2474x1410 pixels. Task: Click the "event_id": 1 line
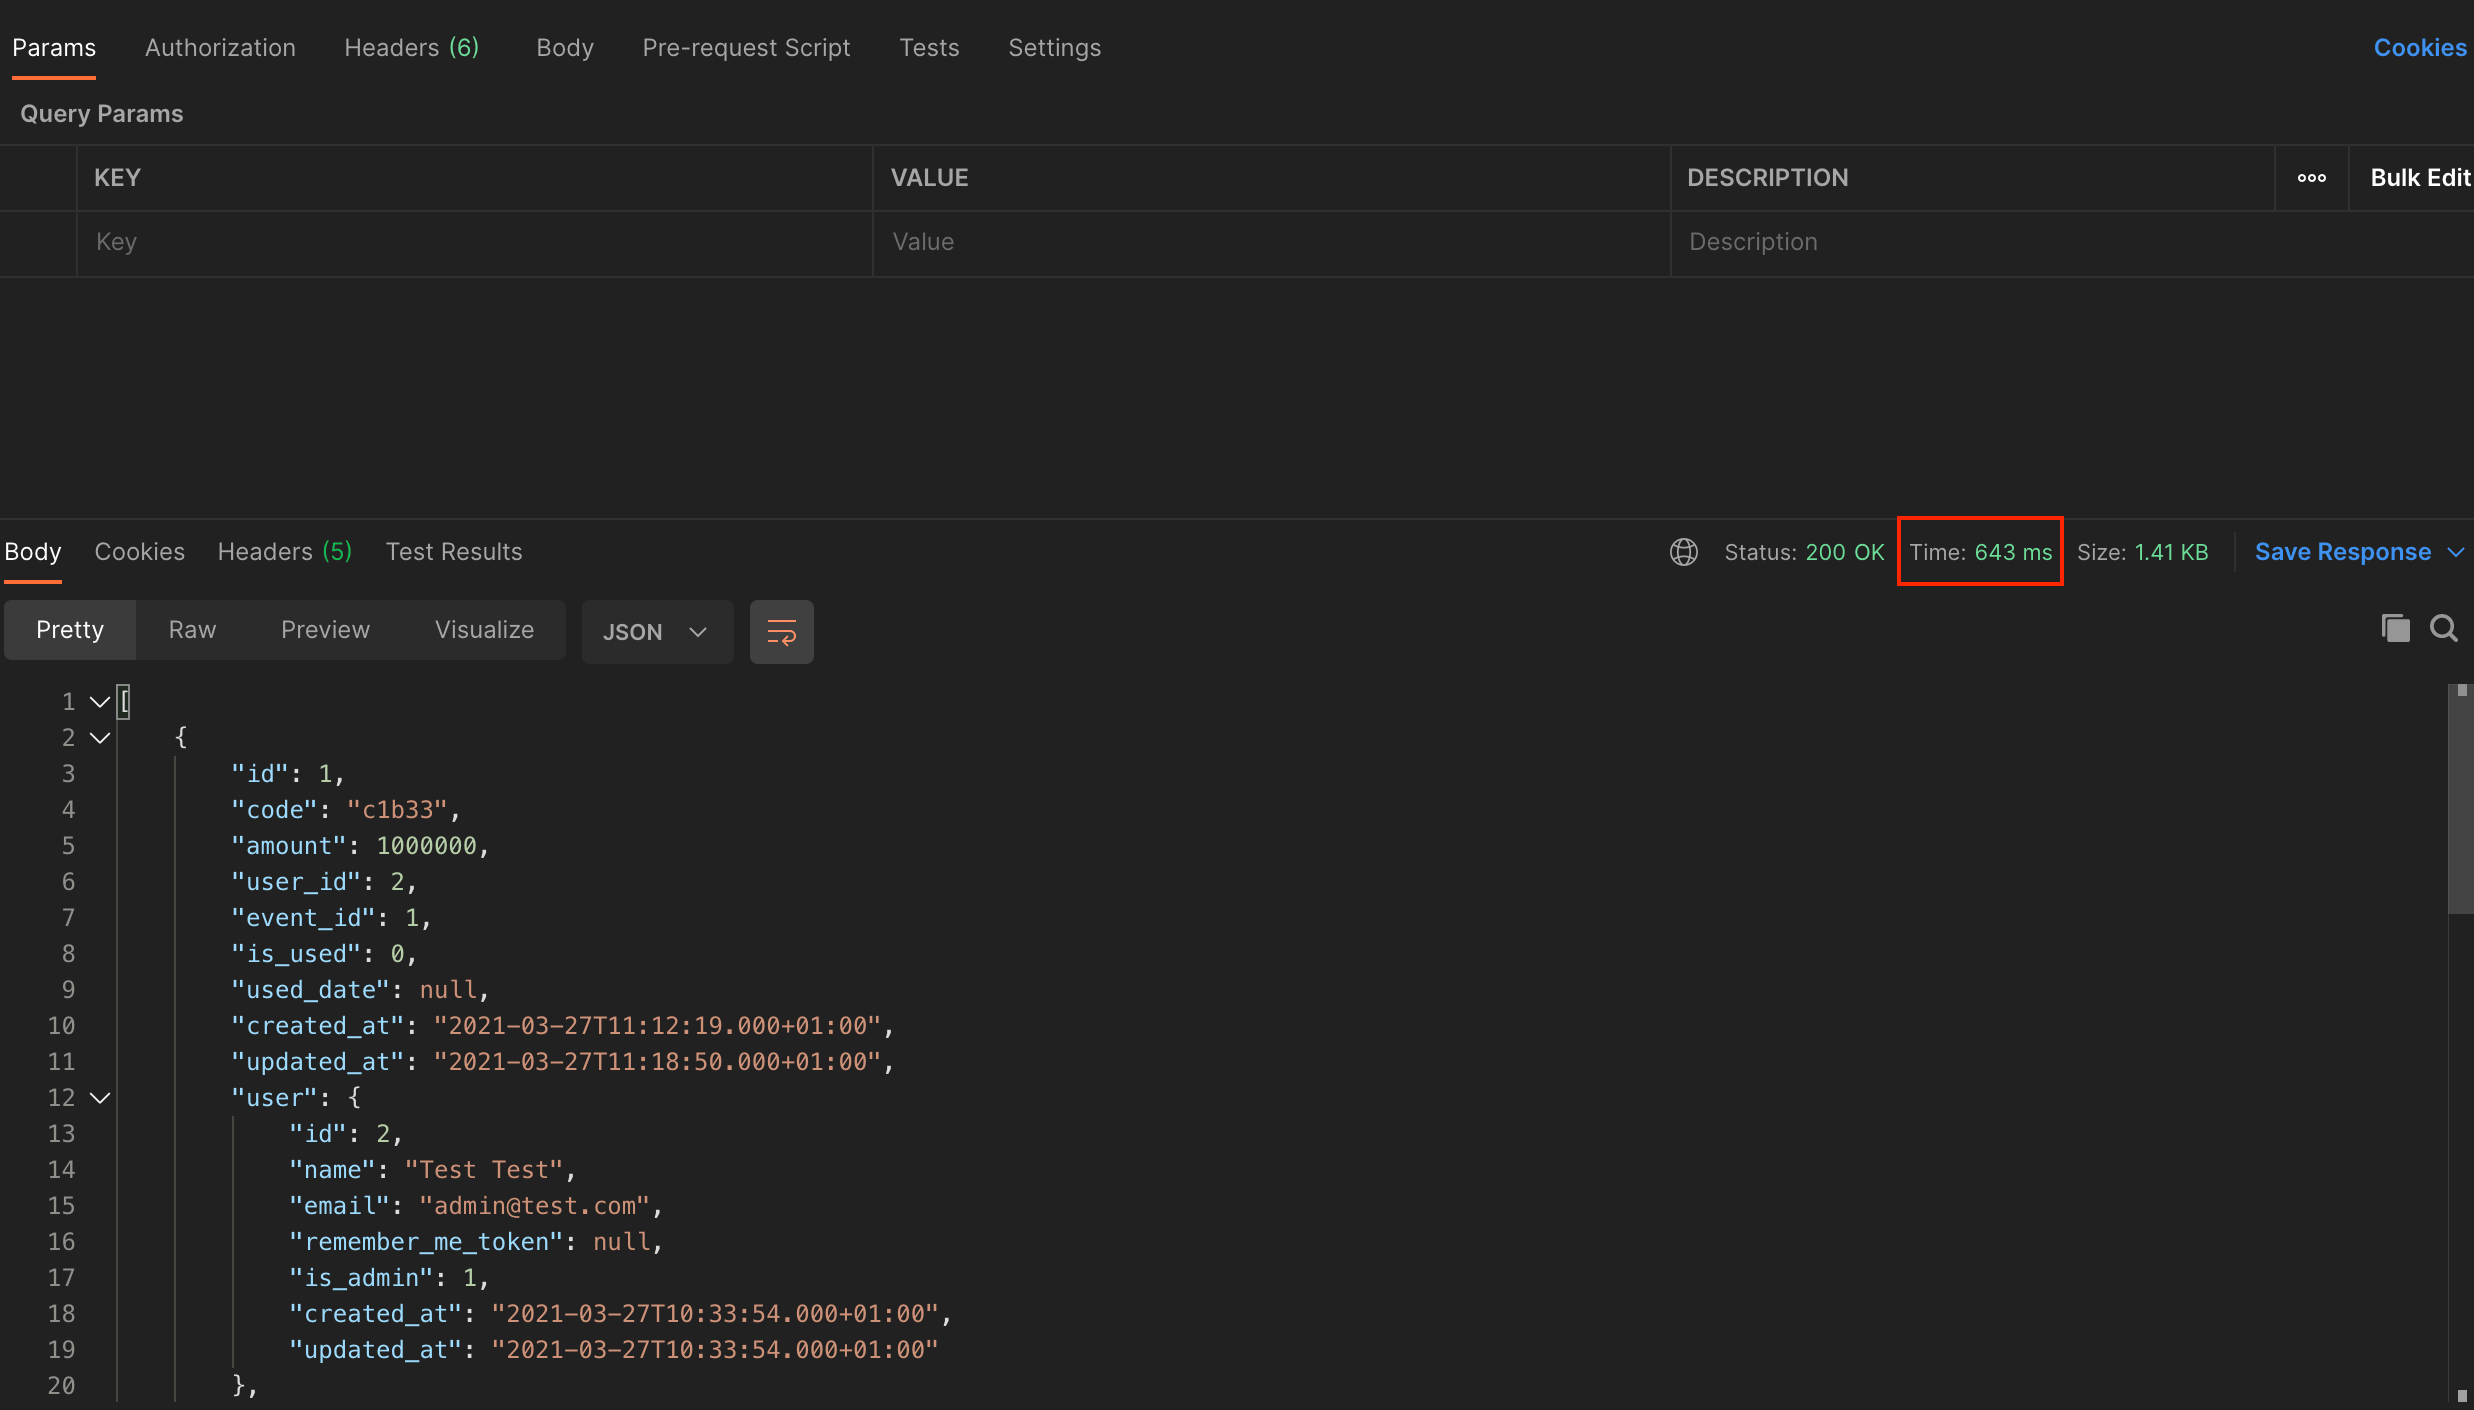(x=332, y=918)
